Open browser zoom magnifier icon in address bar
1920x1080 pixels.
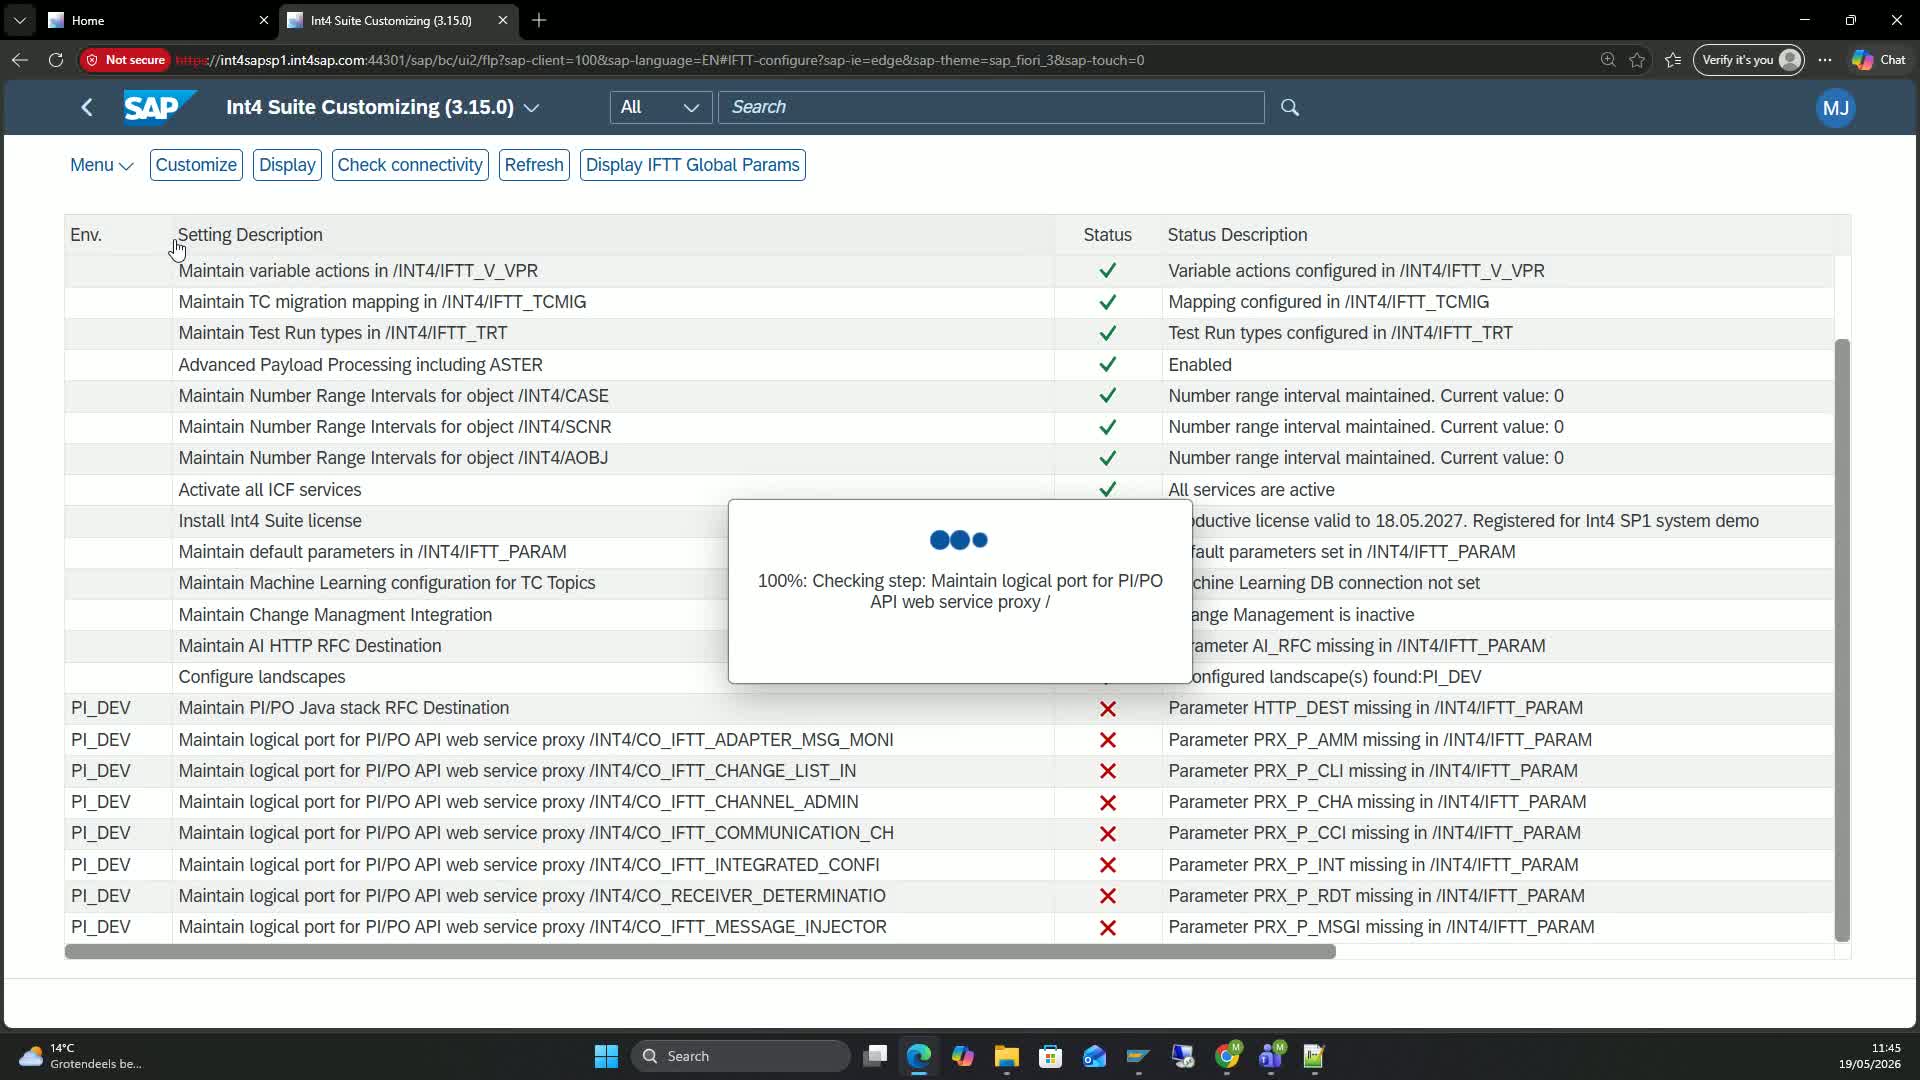click(x=1608, y=60)
